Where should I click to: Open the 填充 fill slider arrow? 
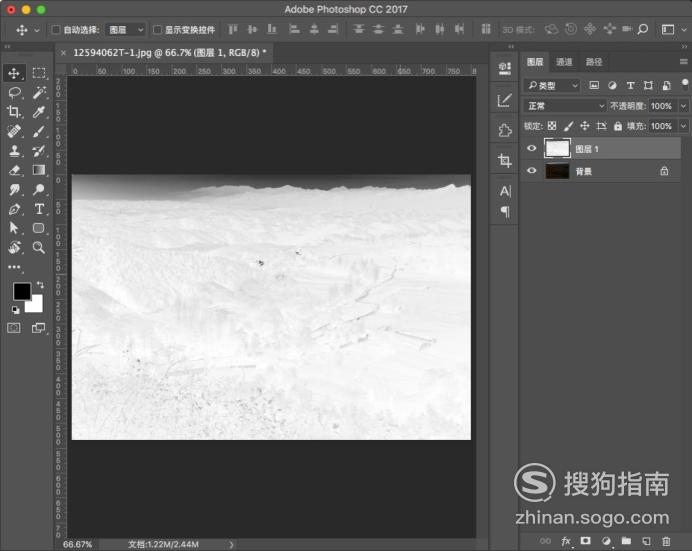tap(683, 126)
